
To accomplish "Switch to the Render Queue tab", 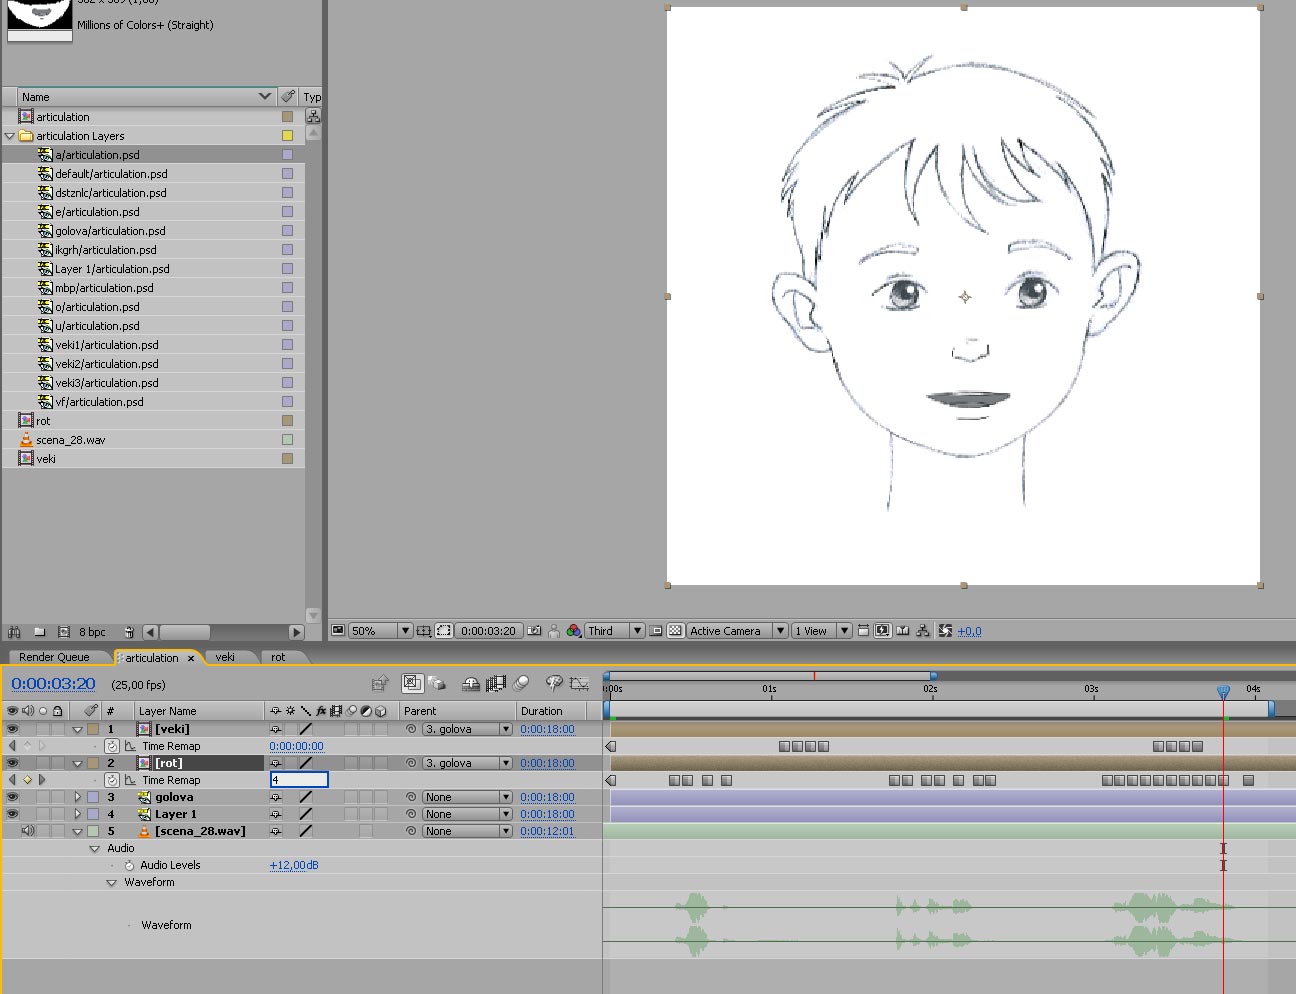I will click(x=54, y=657).
